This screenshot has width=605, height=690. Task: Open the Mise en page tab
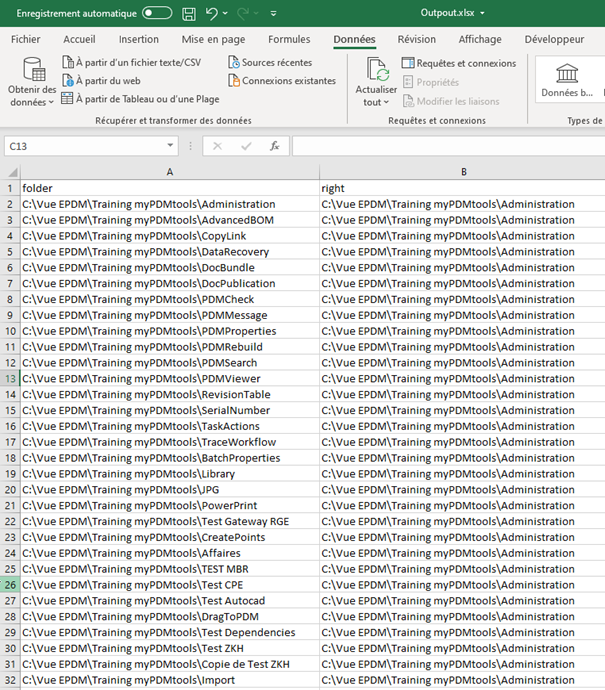tap(213, 39)
